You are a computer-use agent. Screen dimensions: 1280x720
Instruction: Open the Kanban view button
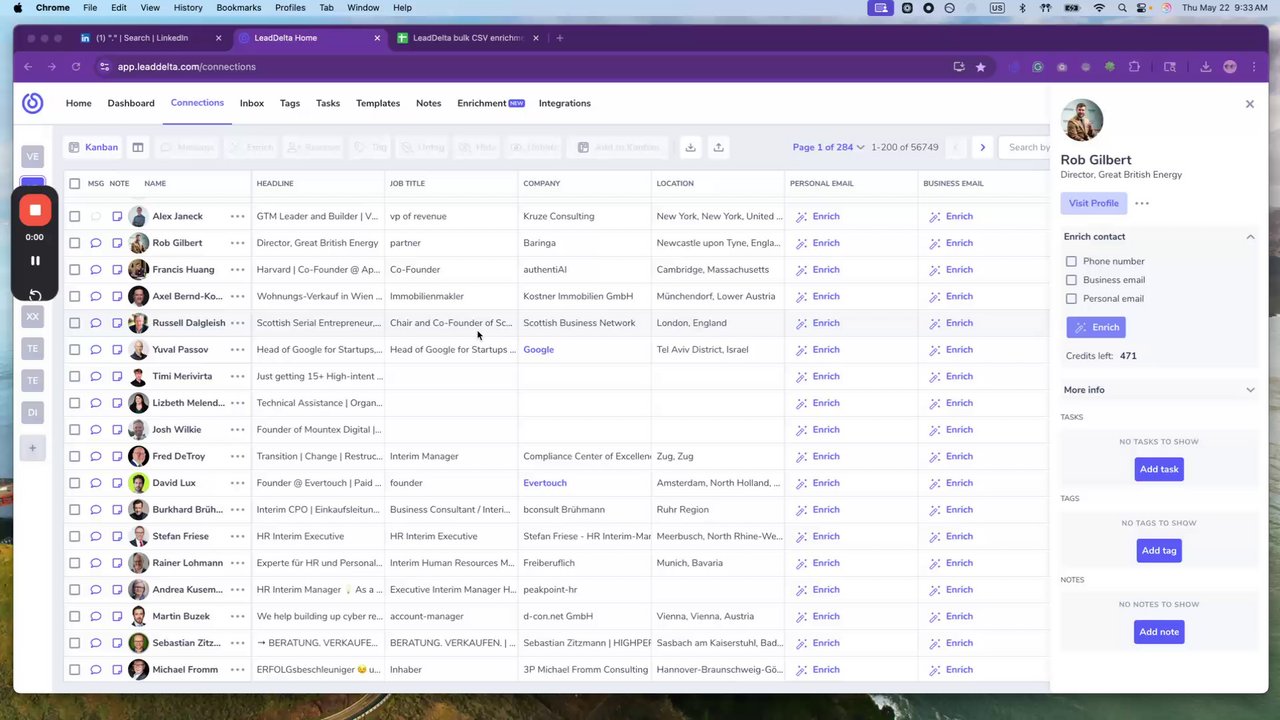coord(93,147)
